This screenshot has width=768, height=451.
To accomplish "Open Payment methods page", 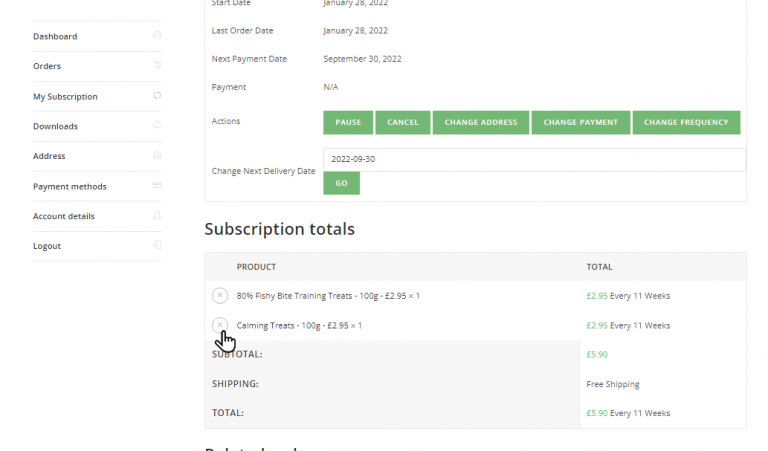I will [70, 187].
